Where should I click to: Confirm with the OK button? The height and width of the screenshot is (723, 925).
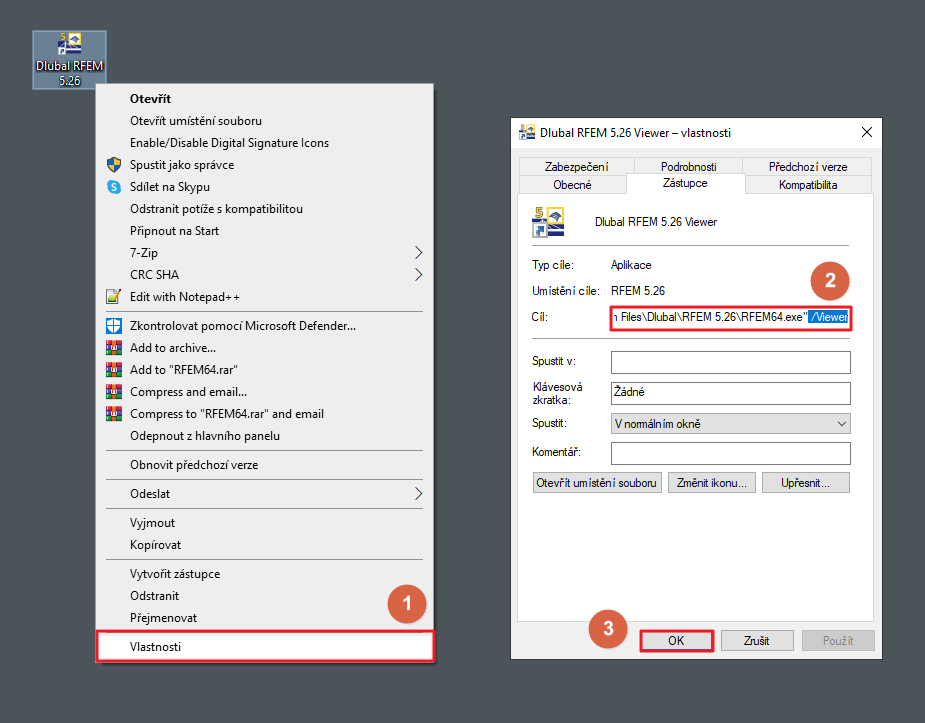(x=677, y=640)
